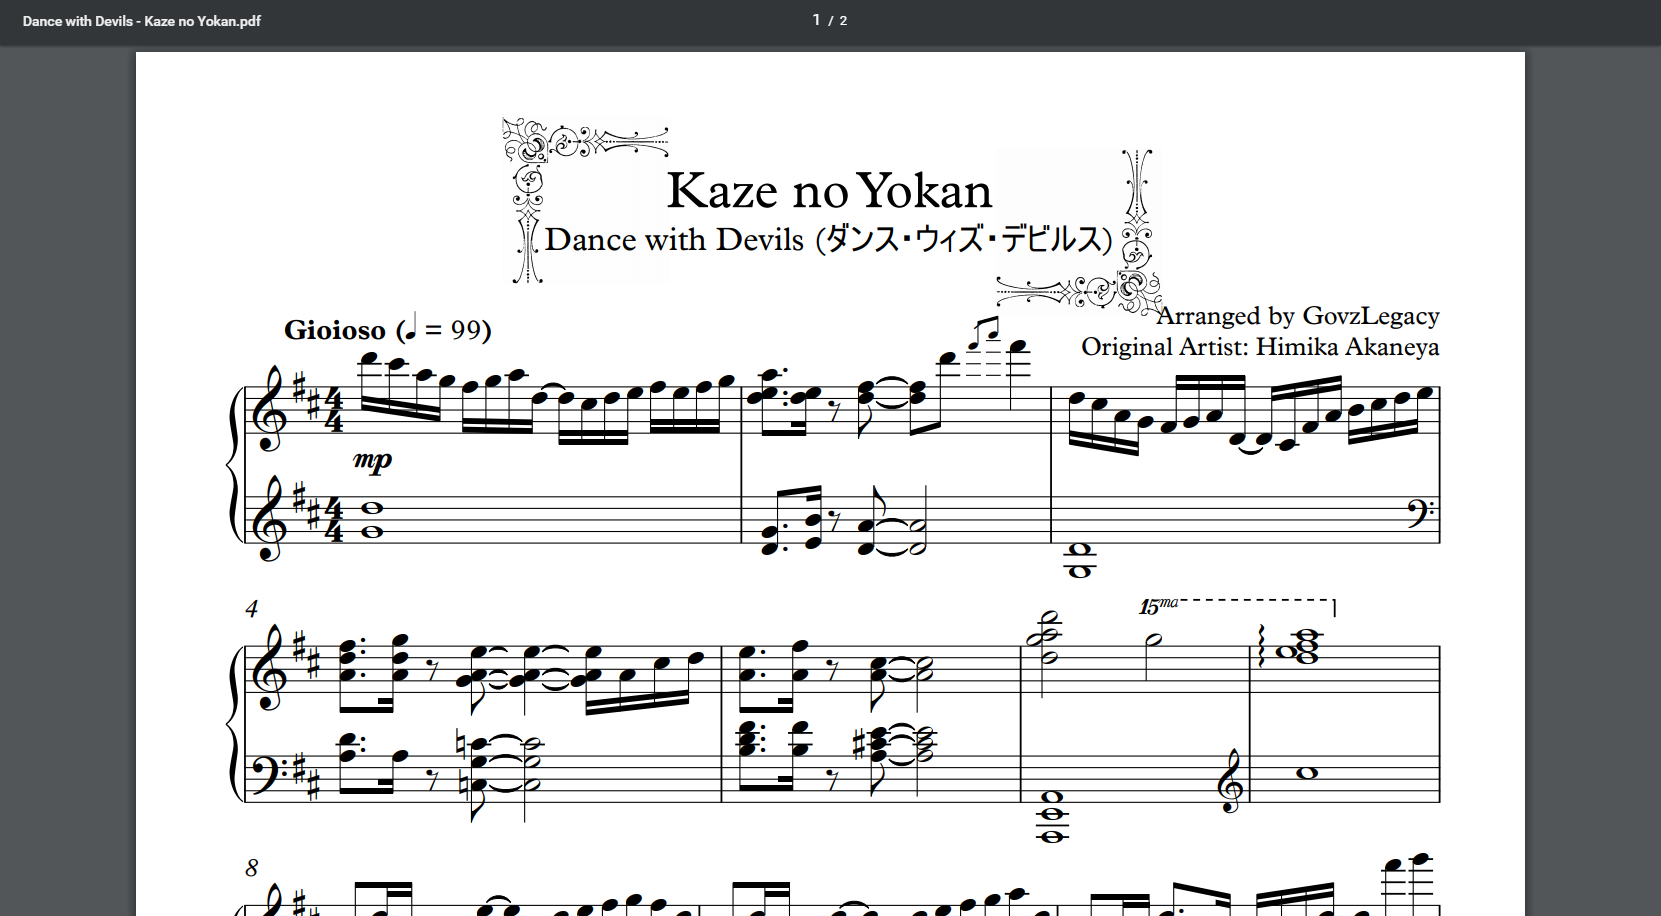This screenshot has height=916, width=1661.
Task: Click the small treble clef in measure seven
Action: tap(1230, 781)
